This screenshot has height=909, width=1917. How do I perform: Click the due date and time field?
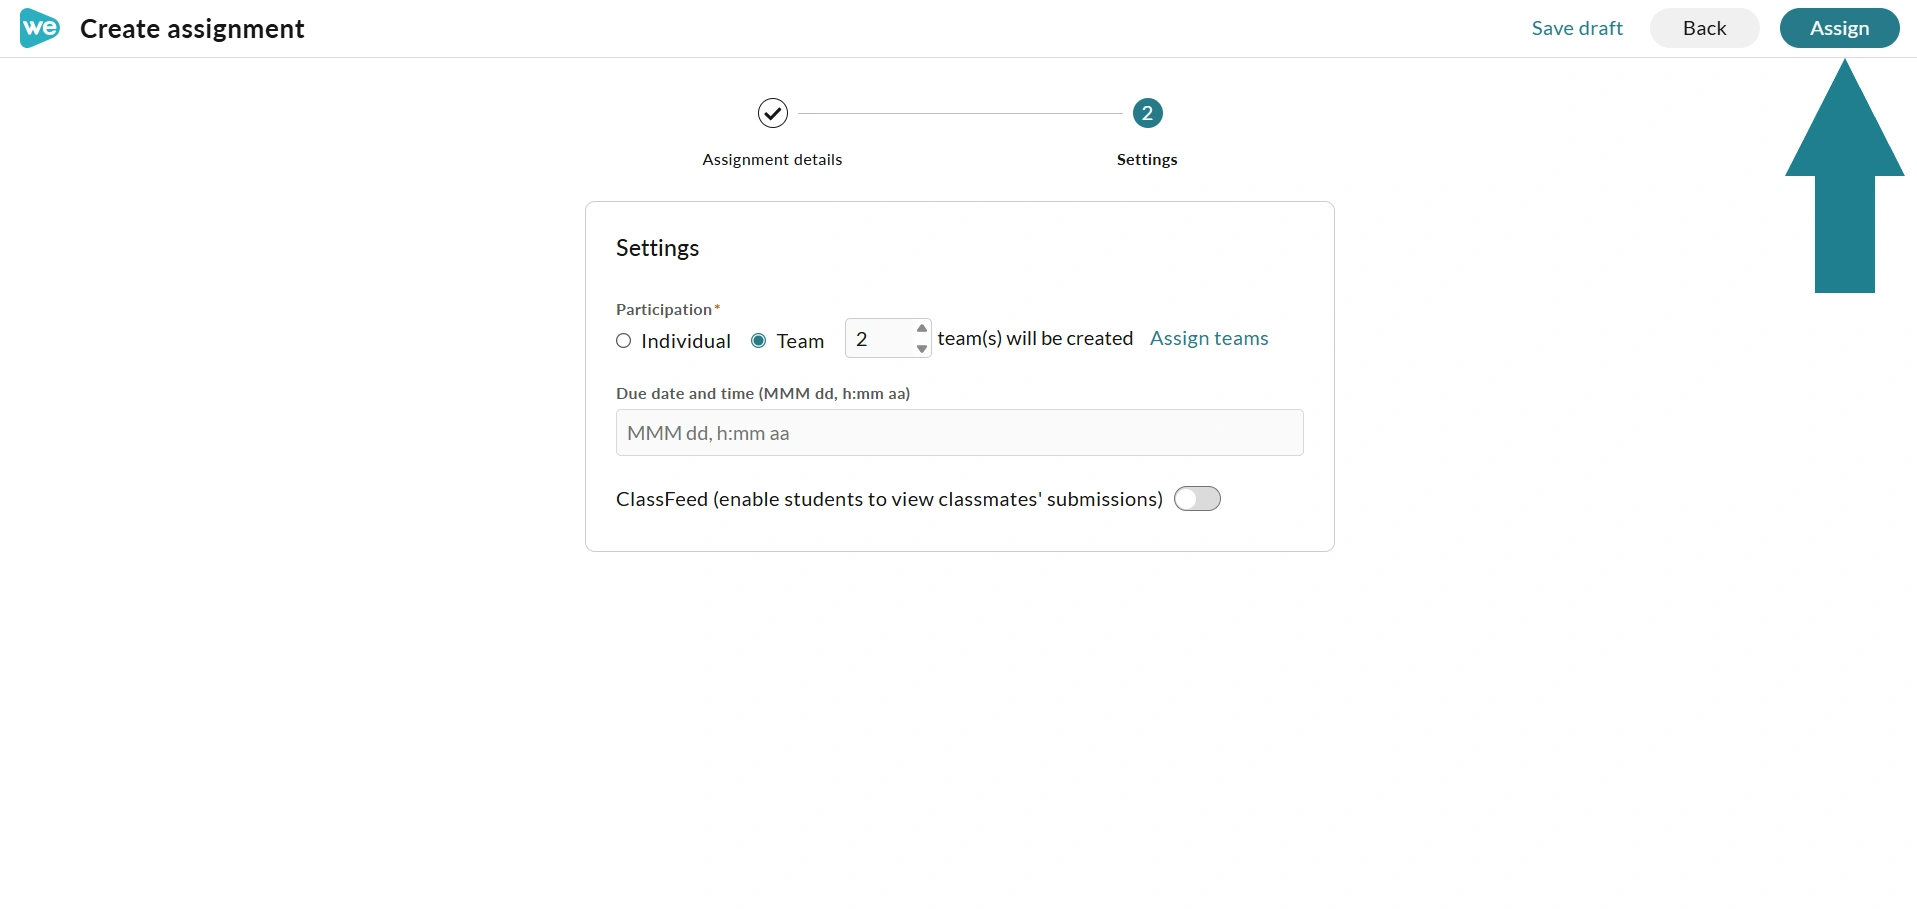(959, 433)
